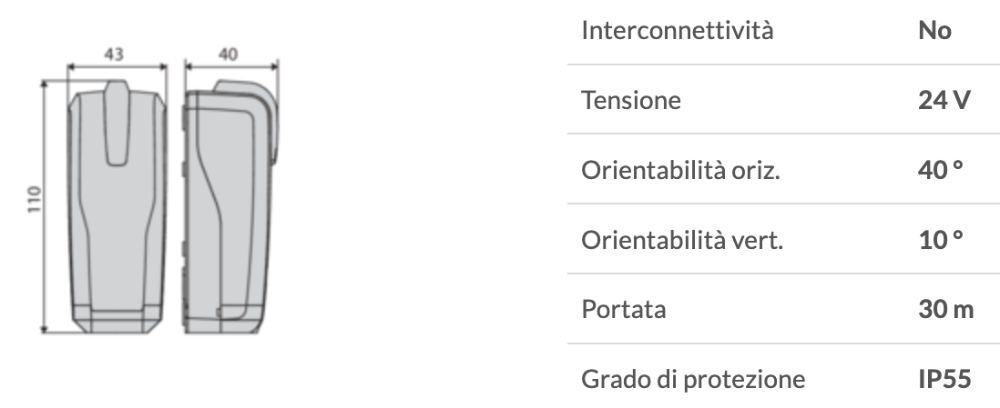Click the 43 width dimension label

tap(115, 57)
